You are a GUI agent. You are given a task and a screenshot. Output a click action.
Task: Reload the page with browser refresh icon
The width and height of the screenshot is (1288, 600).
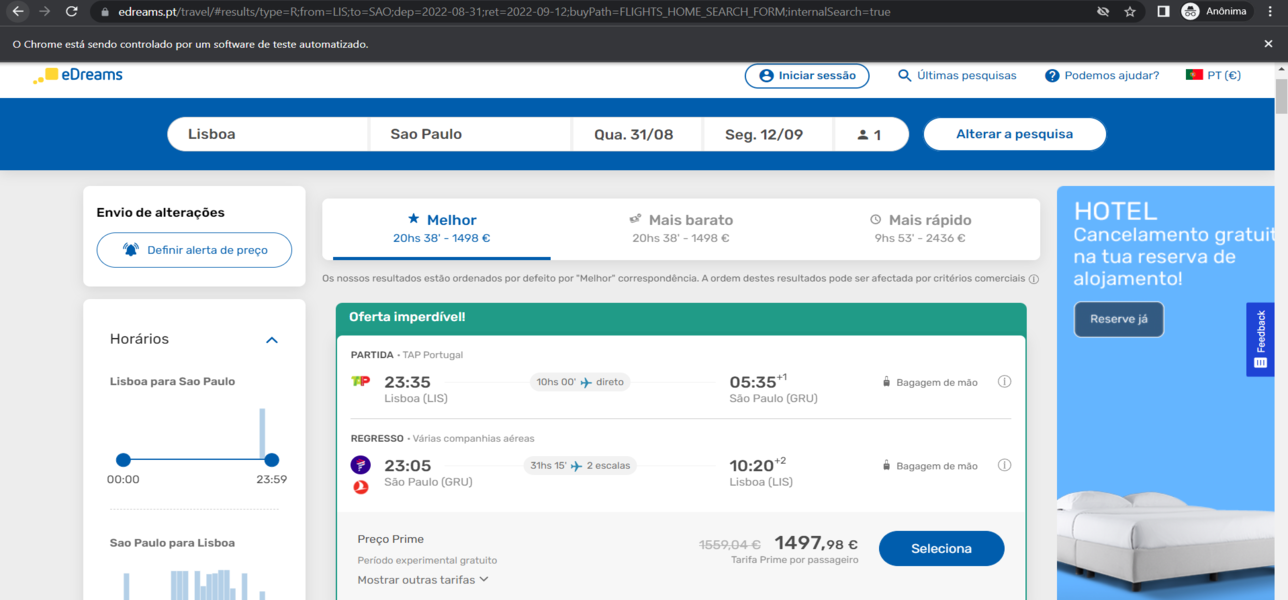[71, 12]
